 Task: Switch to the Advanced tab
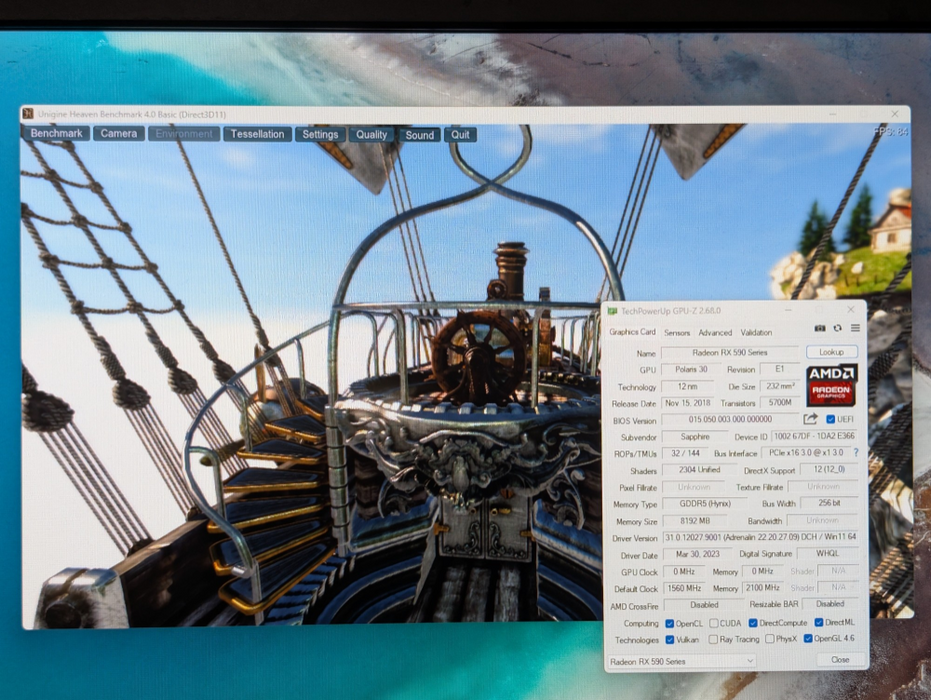pyautogui.click(x=715, y=333)
